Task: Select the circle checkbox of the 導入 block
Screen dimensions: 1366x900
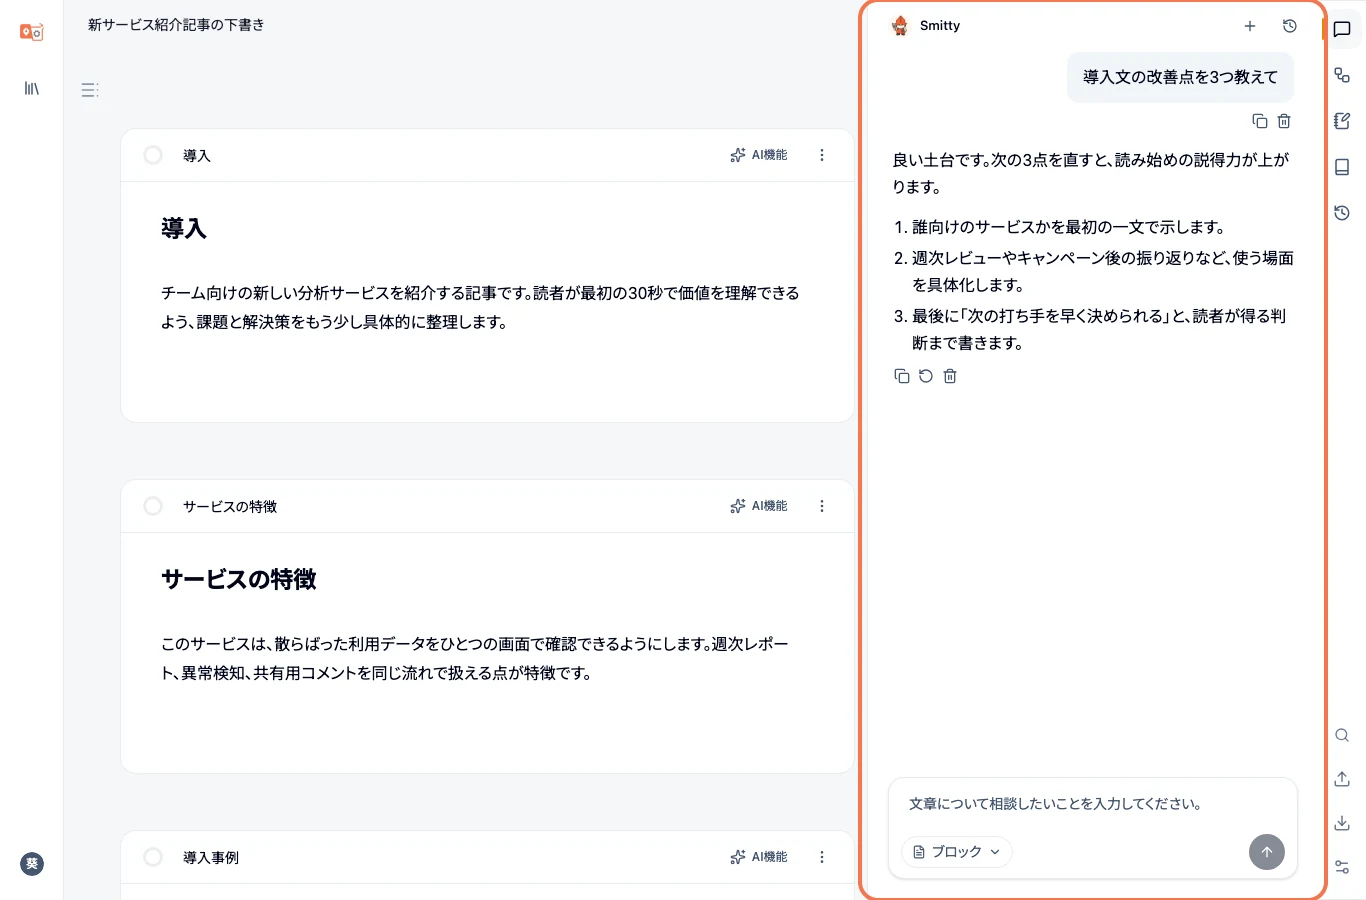Action: click(x=153, y=155)
